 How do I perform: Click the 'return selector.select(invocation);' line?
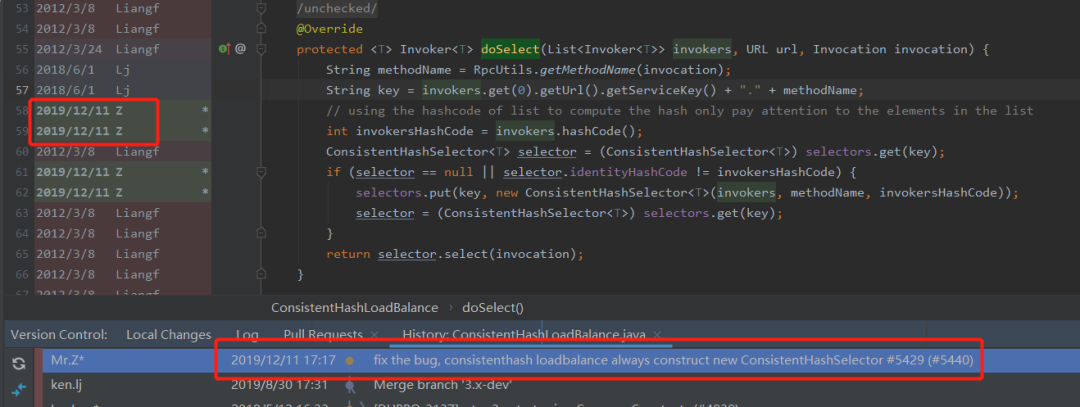click(455, 254)
